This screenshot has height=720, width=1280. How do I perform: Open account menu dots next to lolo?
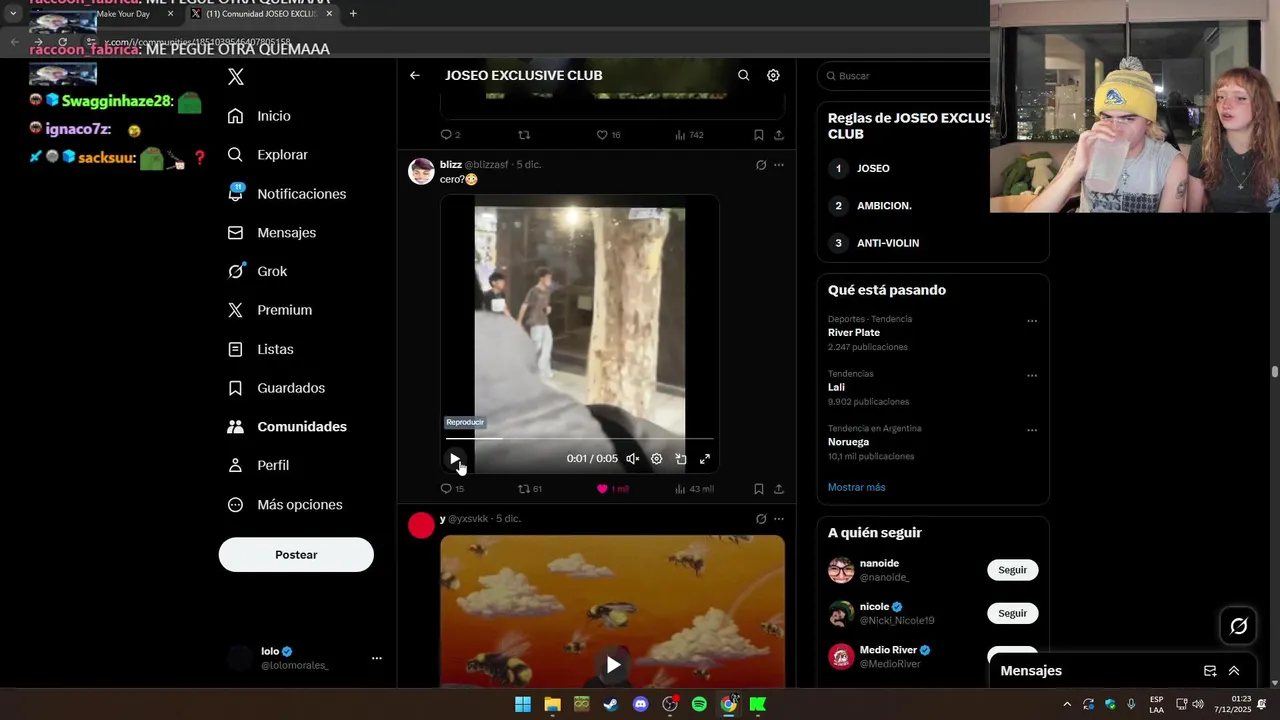click(x=377, y=658)
